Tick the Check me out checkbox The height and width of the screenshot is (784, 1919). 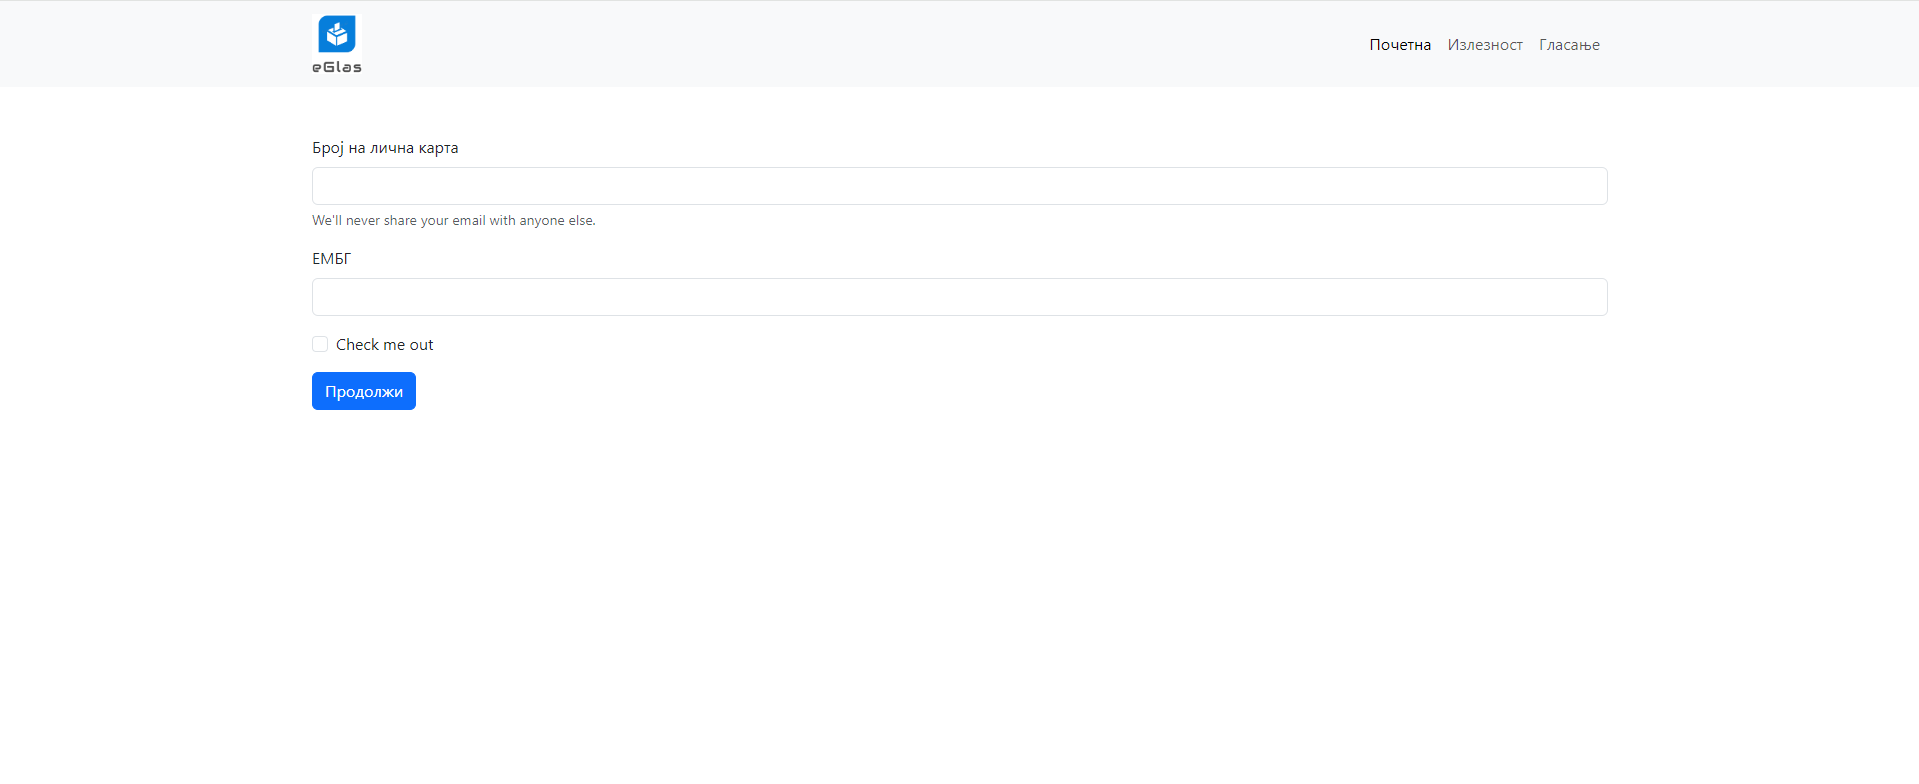320,344
